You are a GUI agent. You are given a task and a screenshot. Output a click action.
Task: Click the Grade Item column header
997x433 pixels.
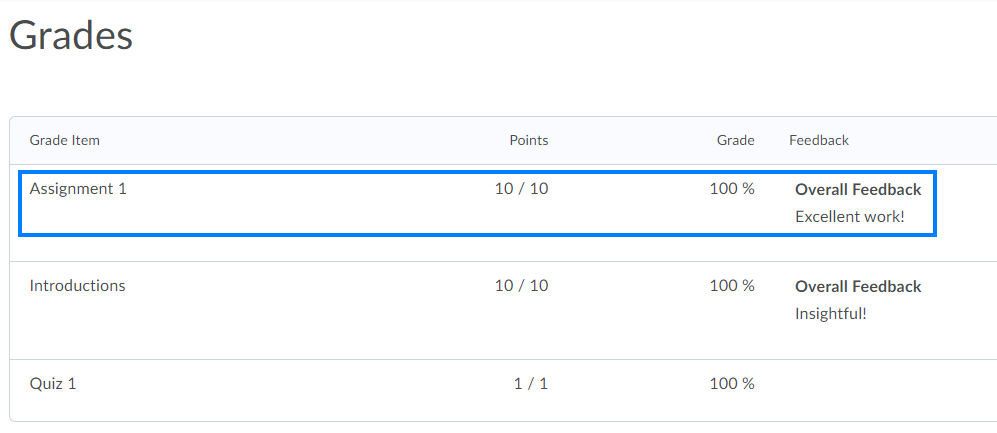click(65, 140)
